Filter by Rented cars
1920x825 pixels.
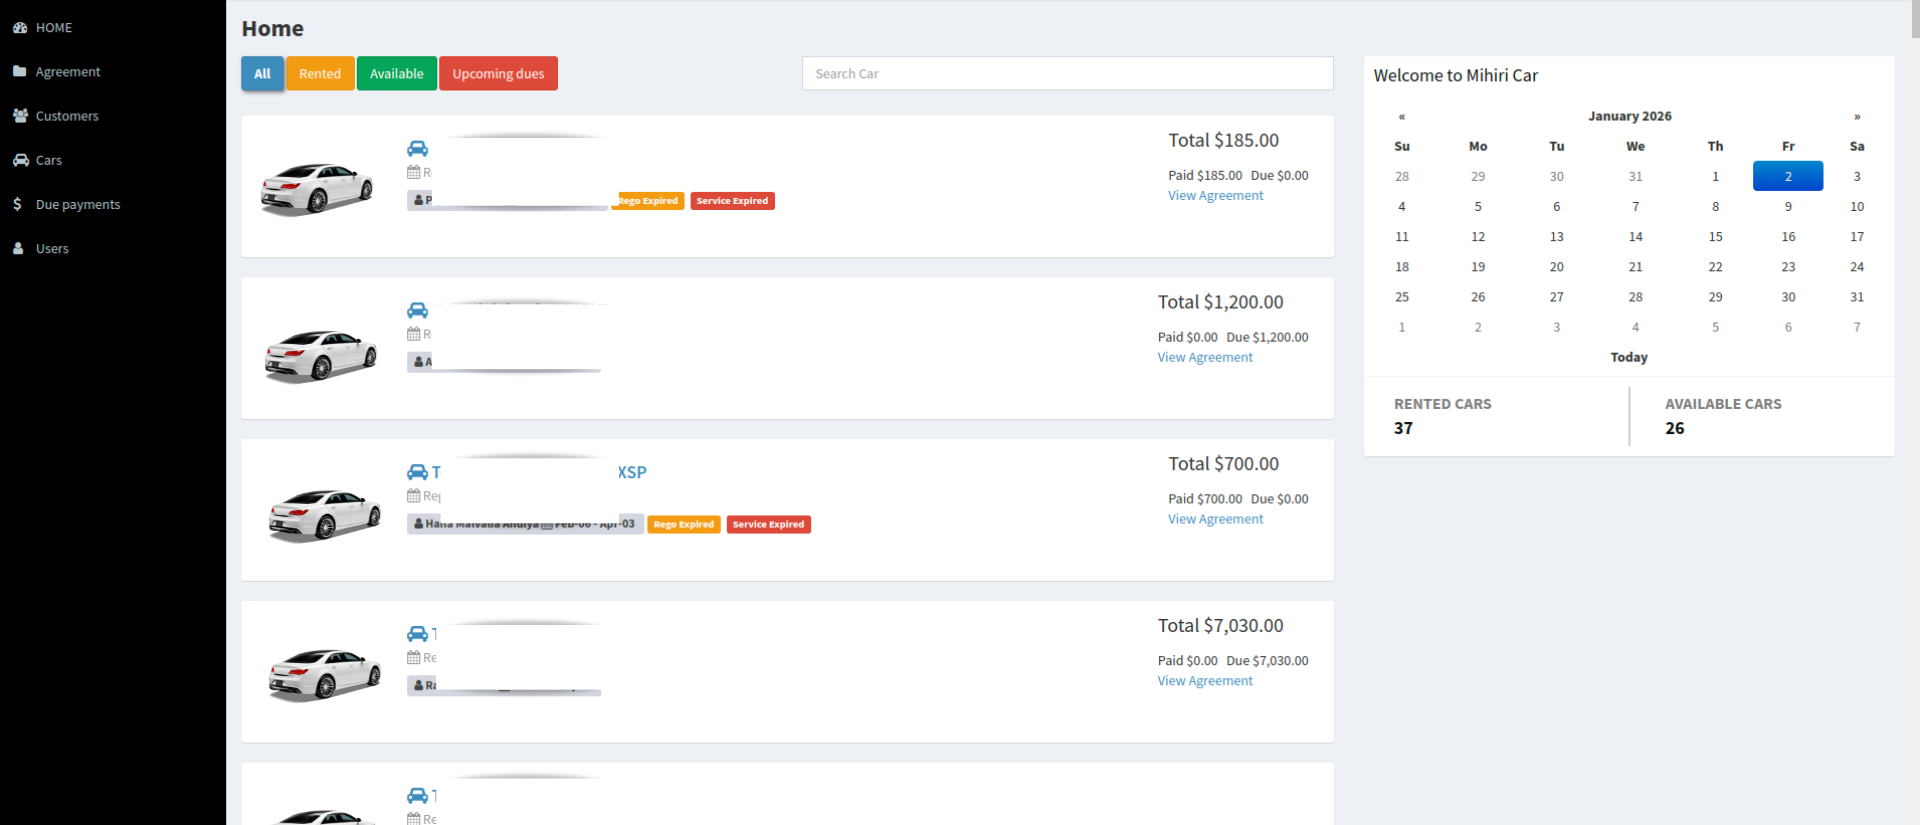click(320, 73)
